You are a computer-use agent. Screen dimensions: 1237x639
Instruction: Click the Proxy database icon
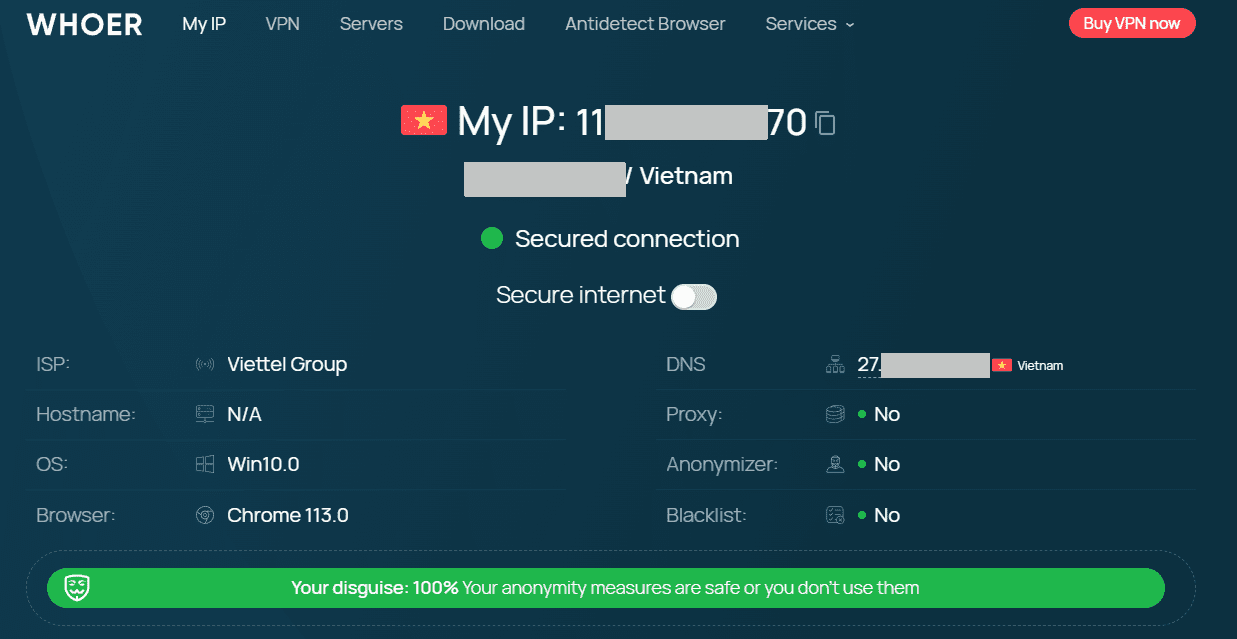[x=835, y=413]
